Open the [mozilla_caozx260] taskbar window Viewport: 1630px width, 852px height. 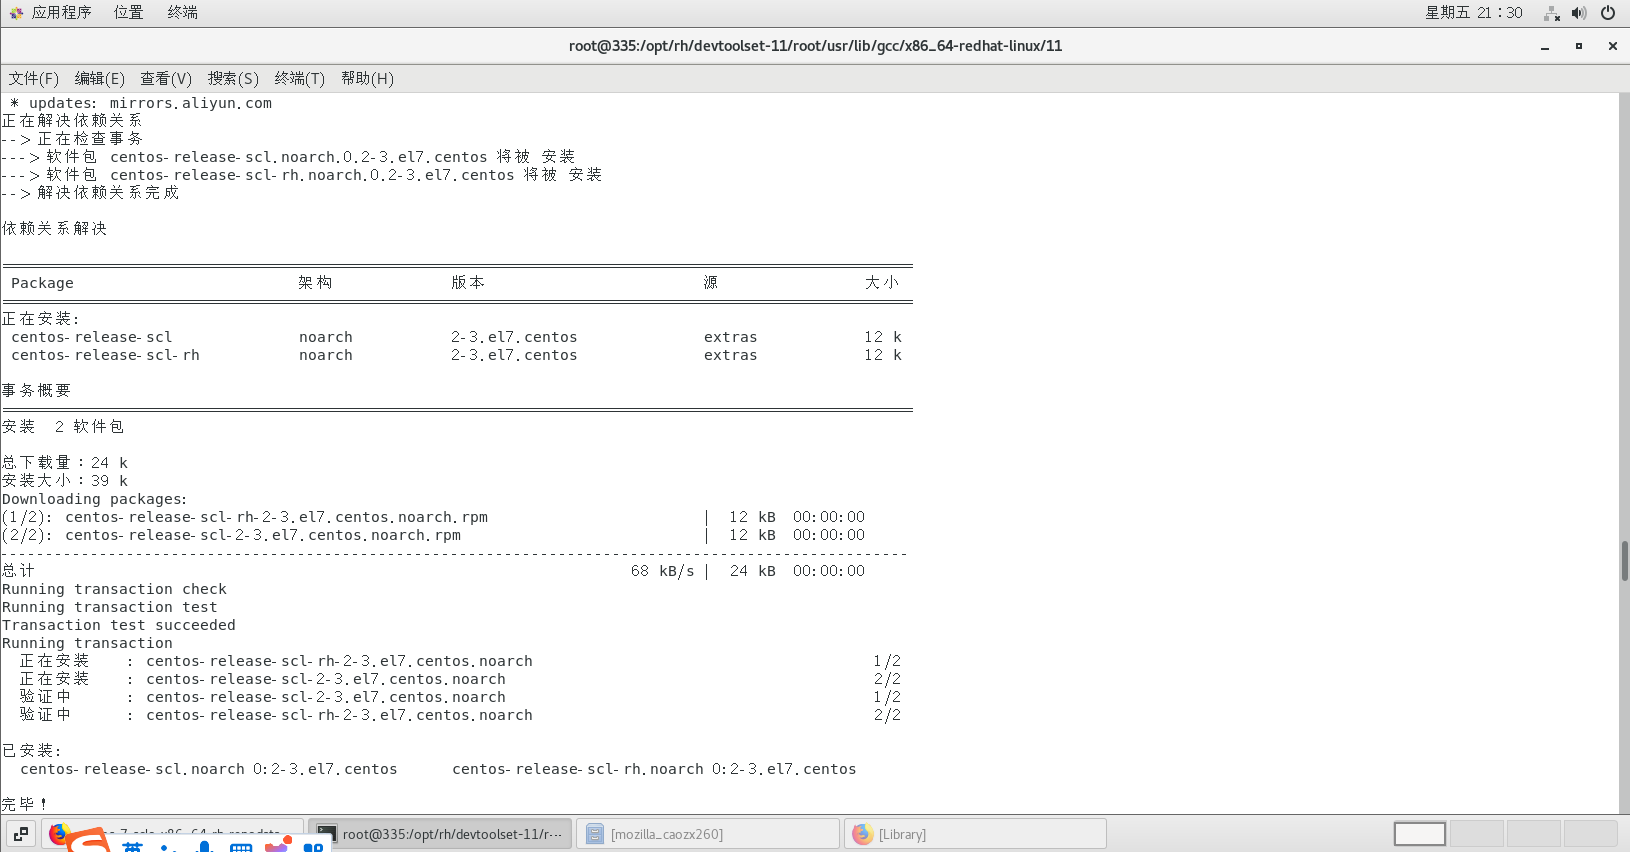[x=708, y=834]
